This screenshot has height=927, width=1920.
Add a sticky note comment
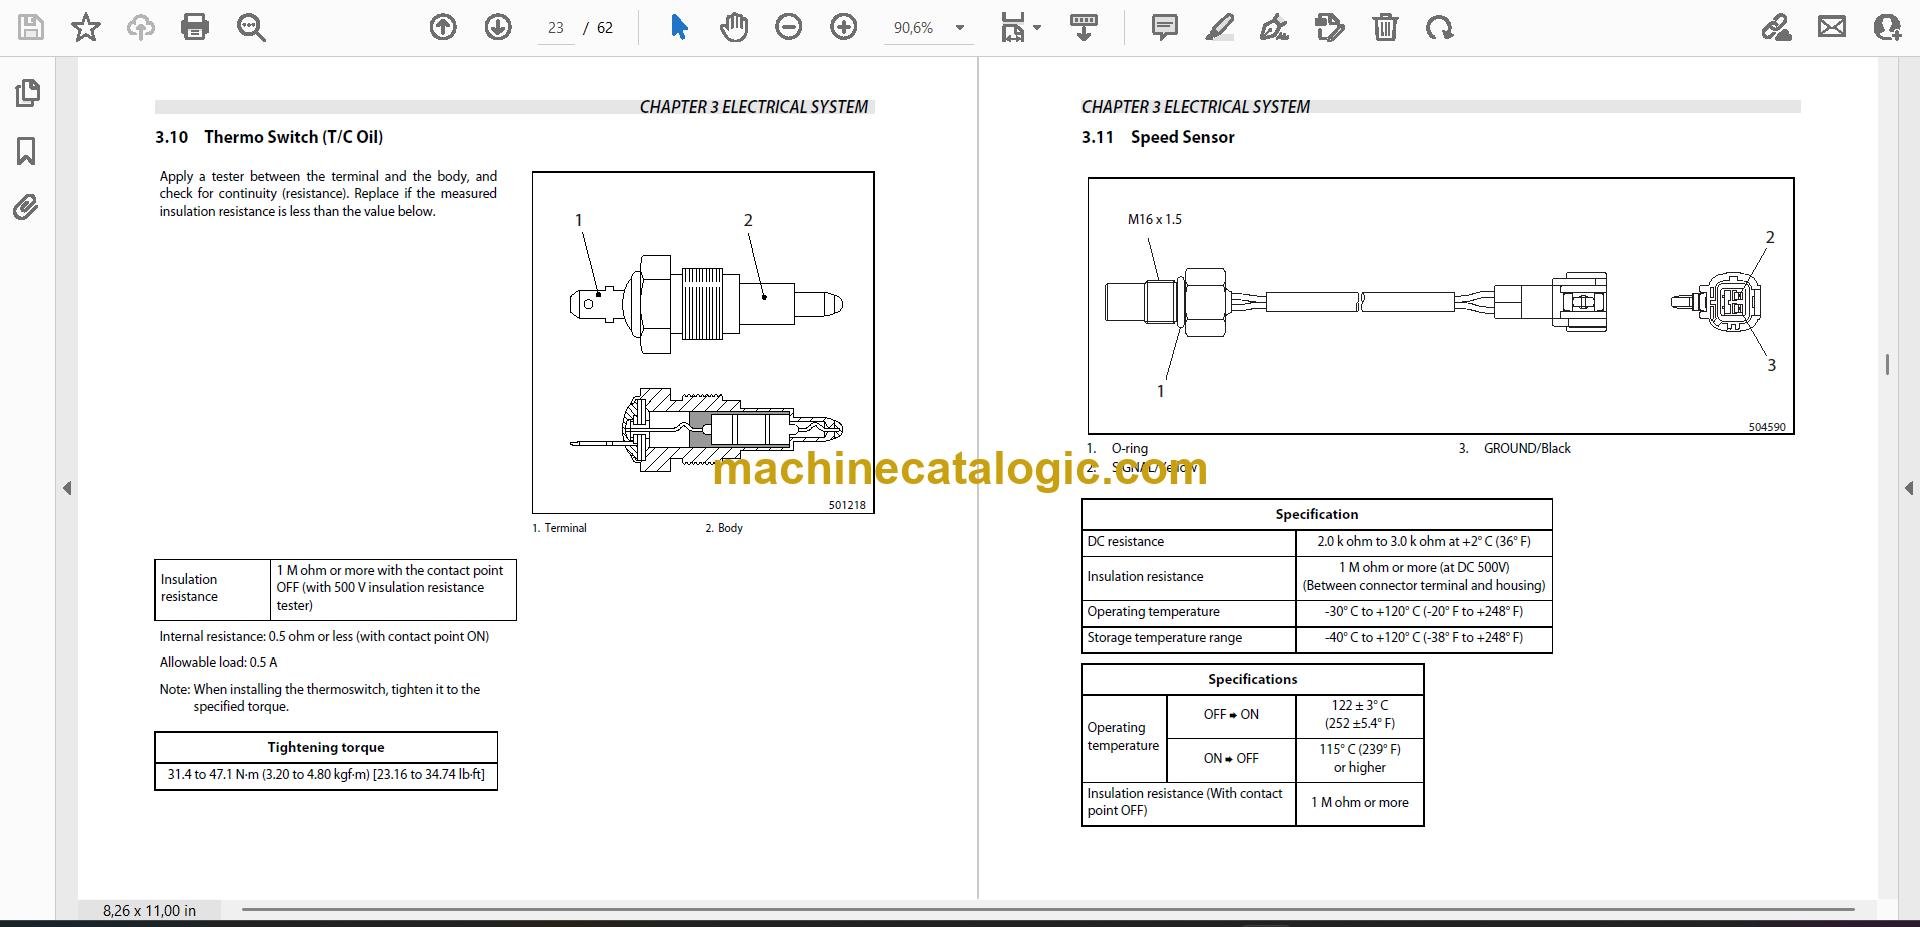(x=1165, y=27)
